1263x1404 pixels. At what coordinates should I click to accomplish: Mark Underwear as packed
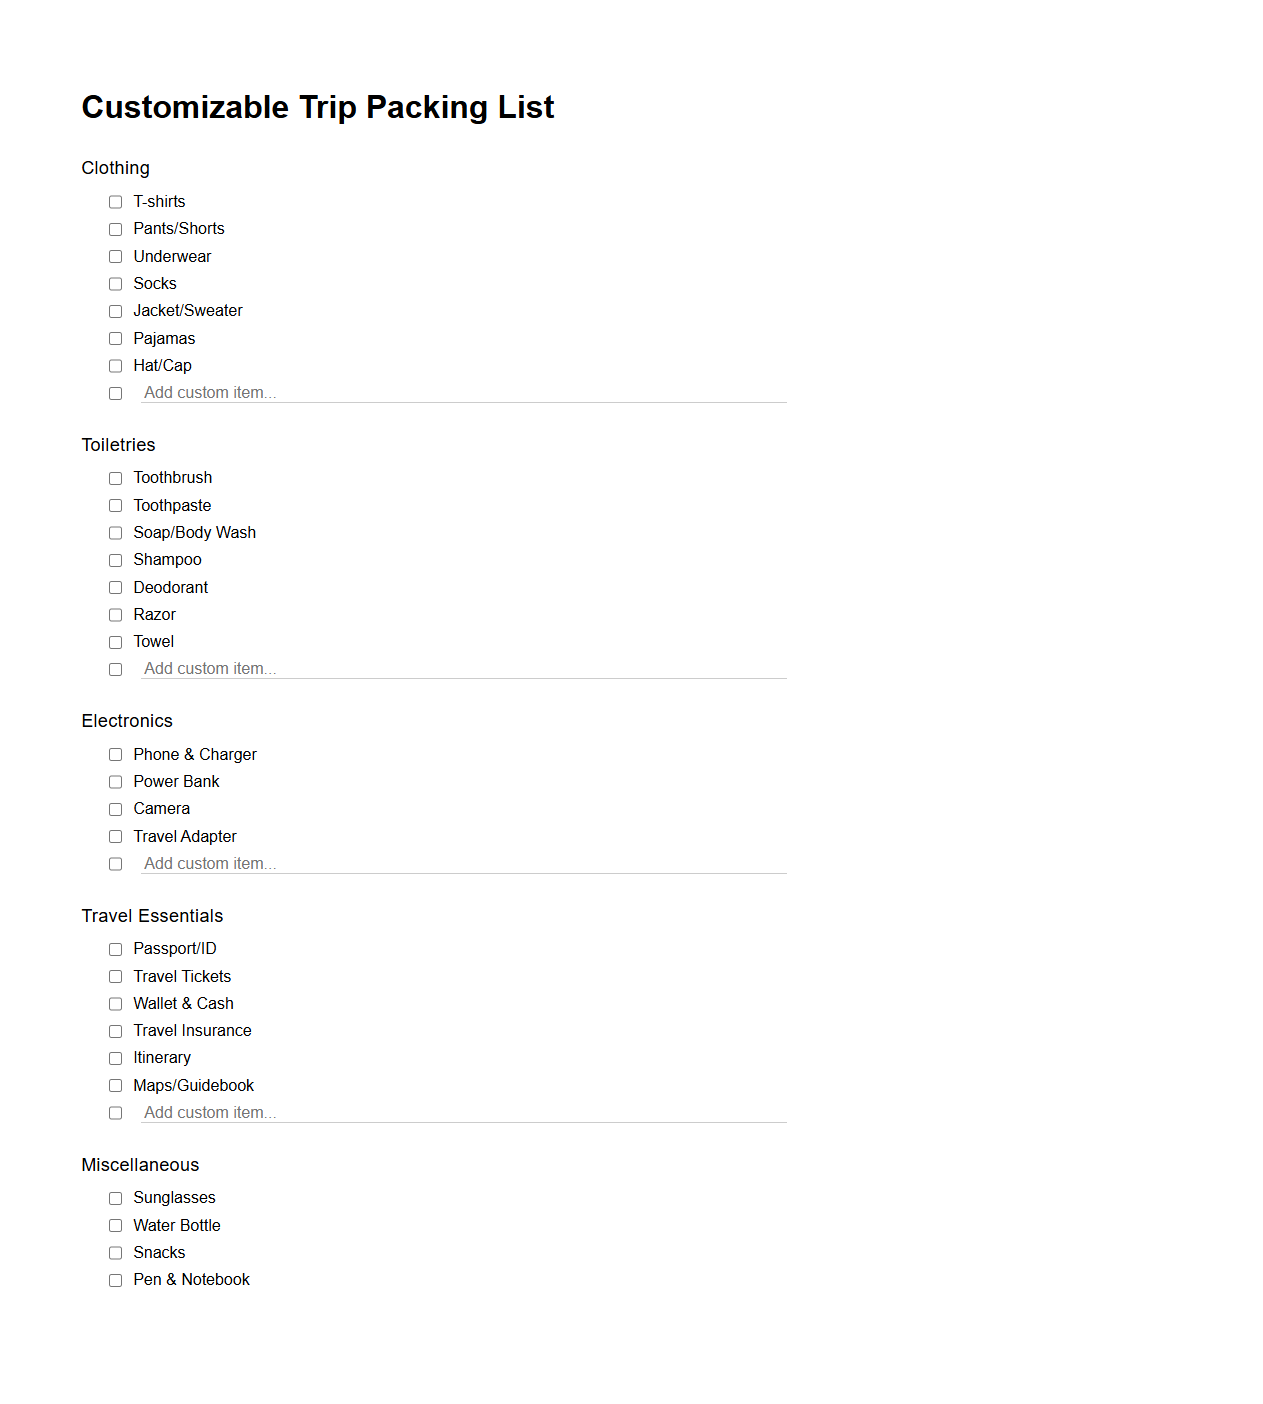click(x=115, y=256)
